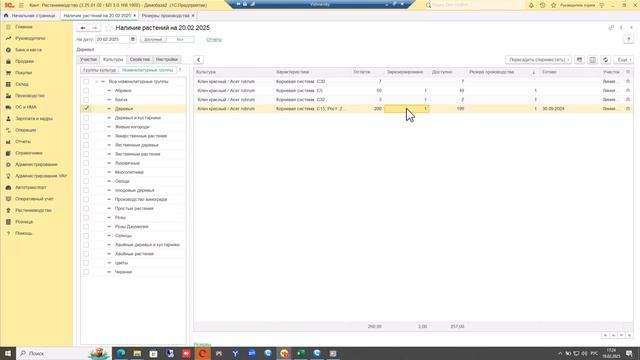
Task: Open Растениеводство section in sidebar
Action: pyautogui.click(x=33, y=210)
